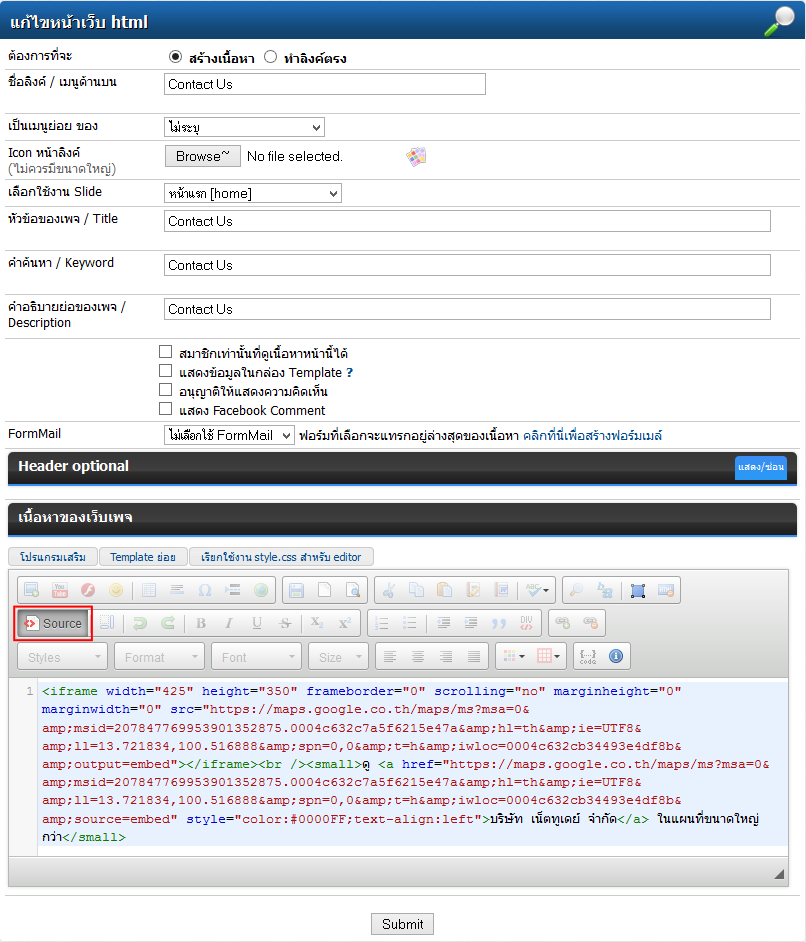Click the Smiley emoticon icon
Screen dimensions: 806x942
(116, 590)
